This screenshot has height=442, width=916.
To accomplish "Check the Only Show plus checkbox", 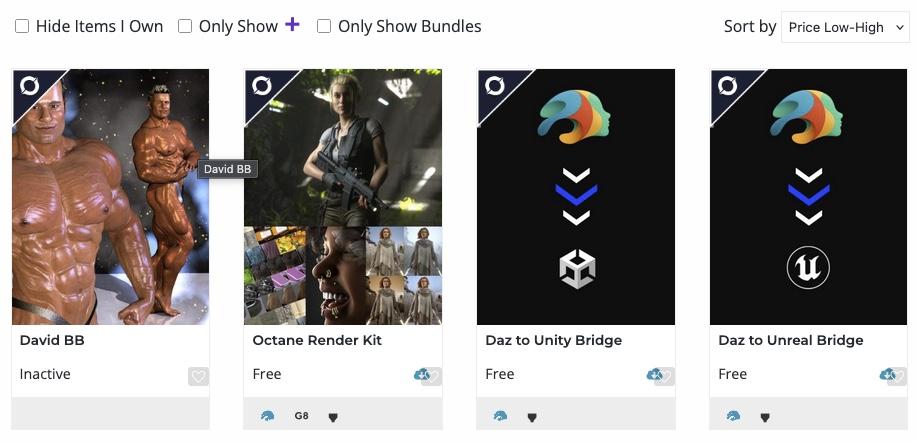I will pyautogui.click(x=185, y=26).
